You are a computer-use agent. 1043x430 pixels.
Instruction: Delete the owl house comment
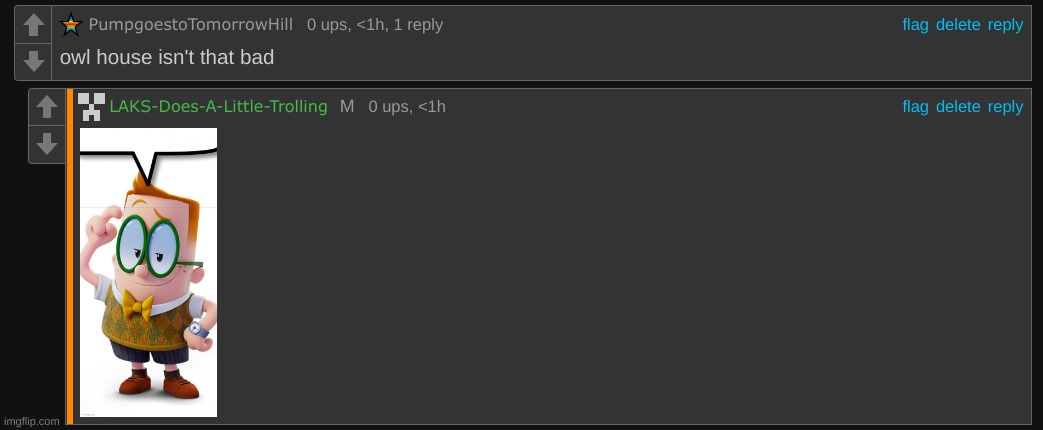(958, 25)
